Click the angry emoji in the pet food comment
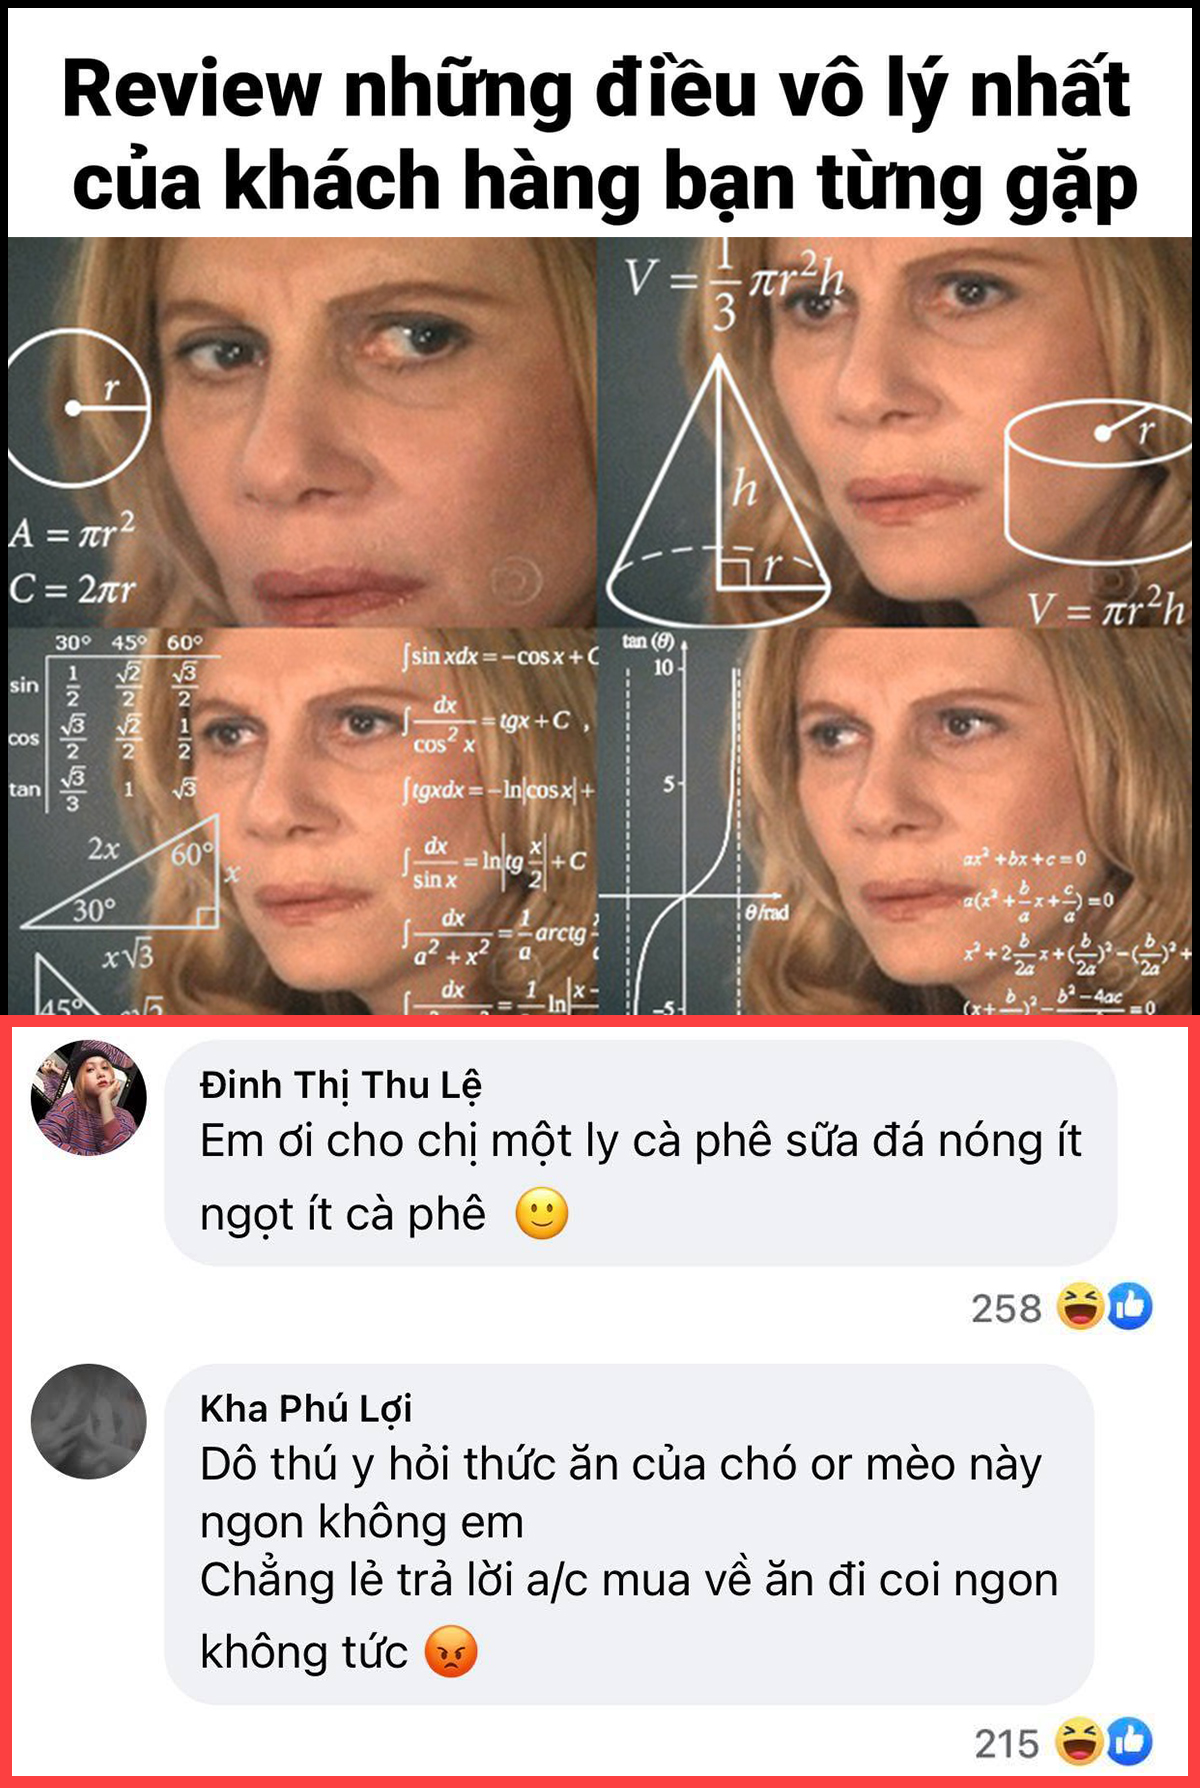Viewport: 1200px width, 1788px height. coord(452,1651)
